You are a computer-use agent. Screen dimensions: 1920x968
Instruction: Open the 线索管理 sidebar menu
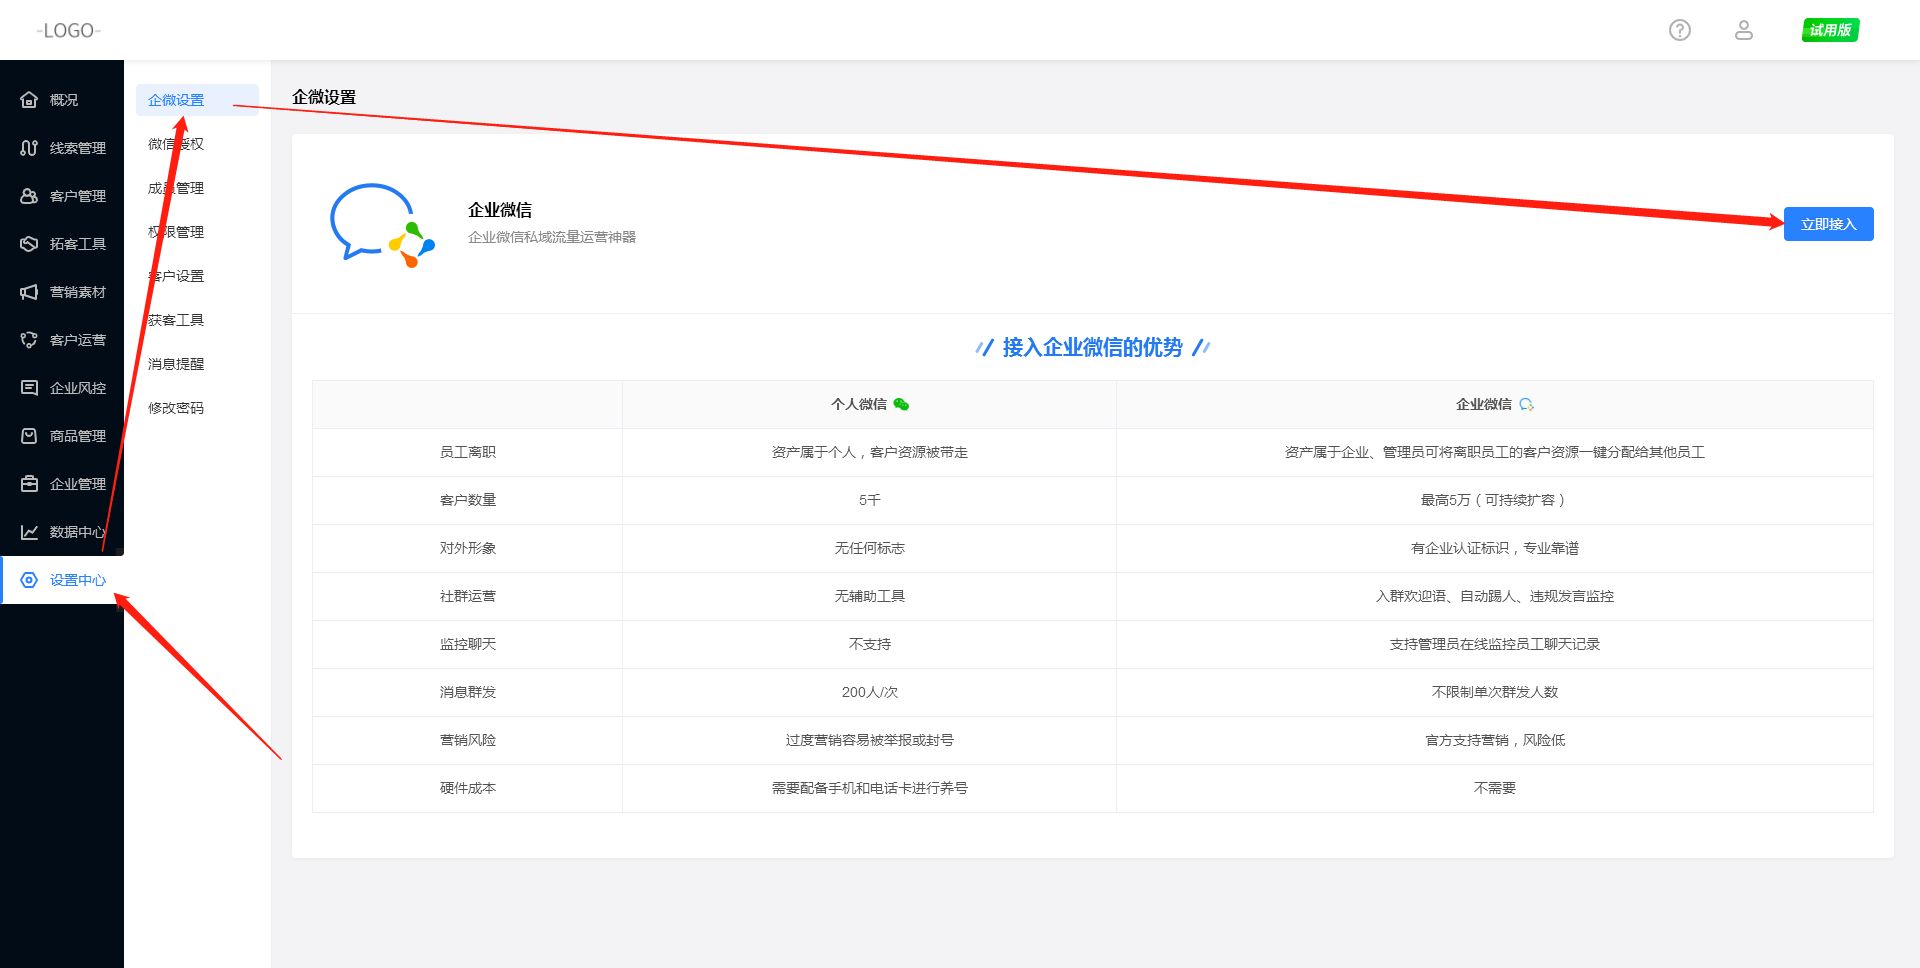point(62,148)
